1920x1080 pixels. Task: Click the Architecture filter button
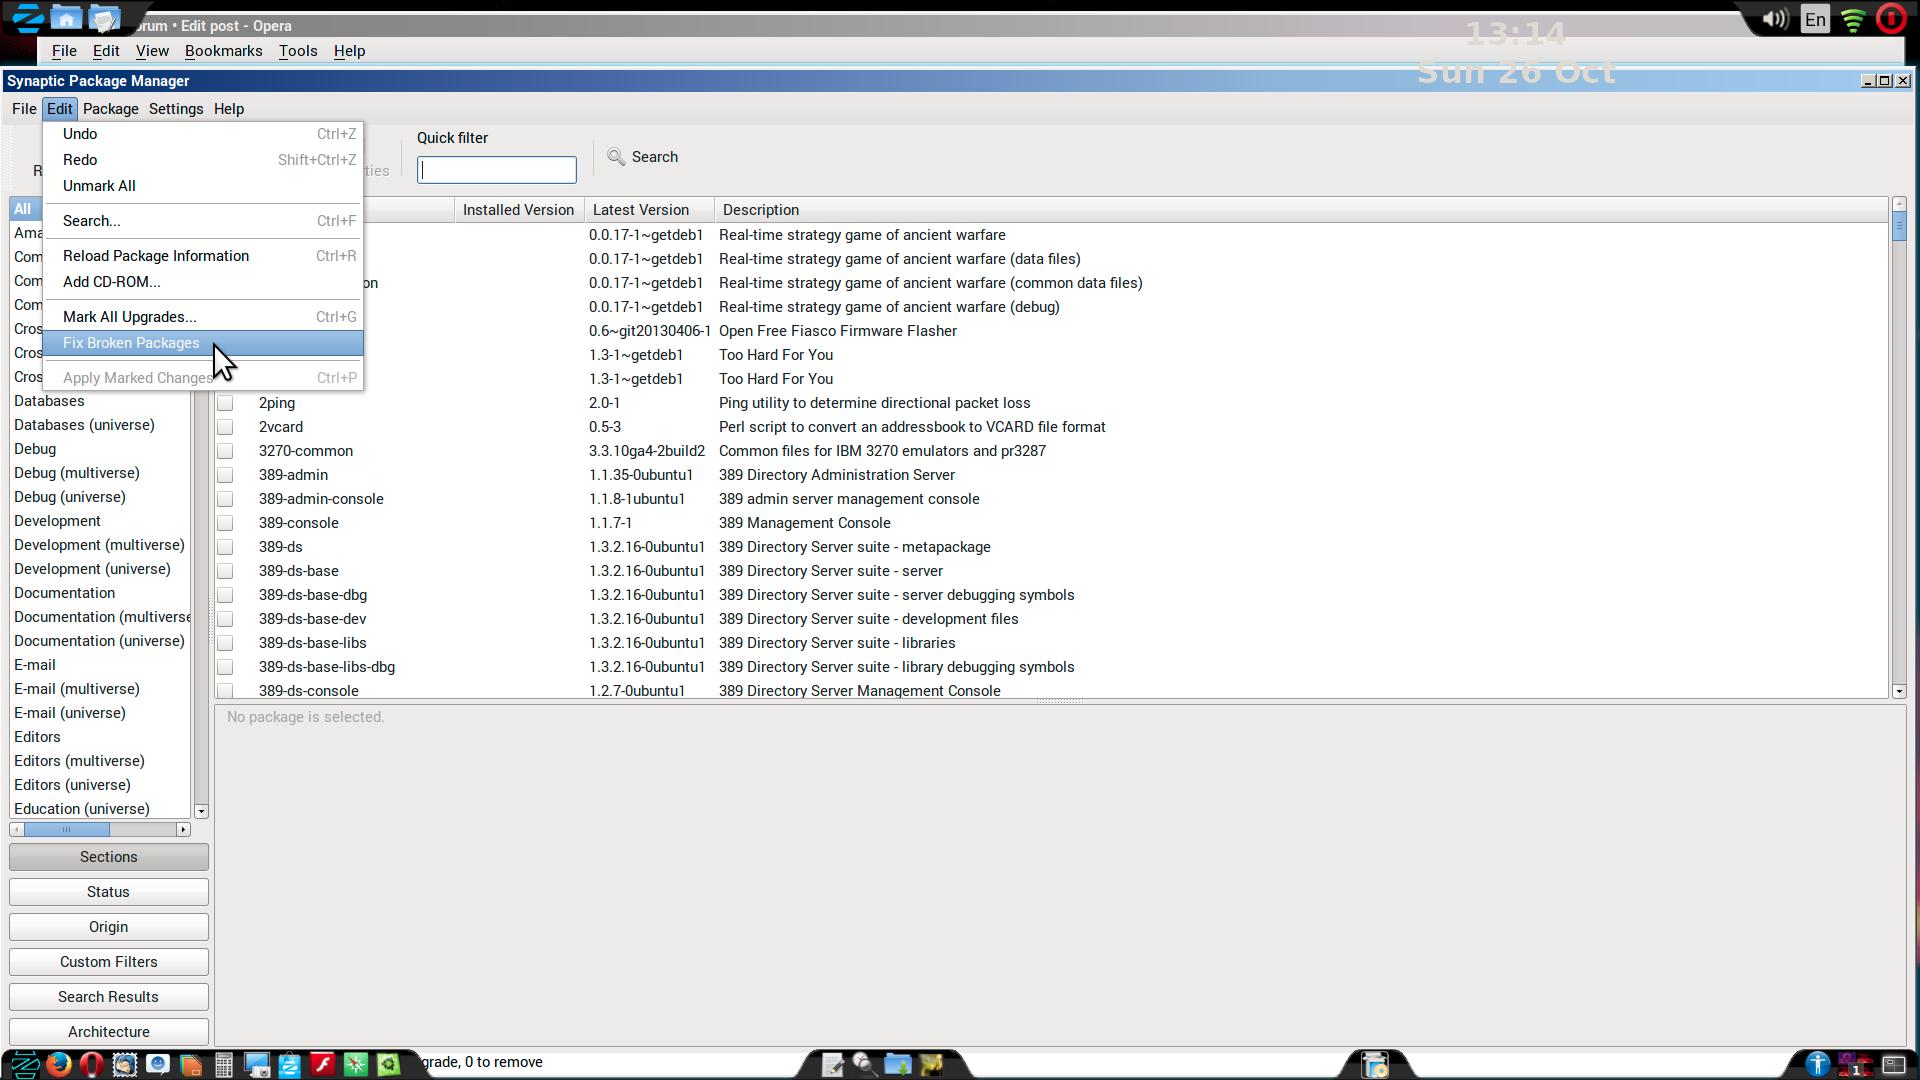point(108,1031)
